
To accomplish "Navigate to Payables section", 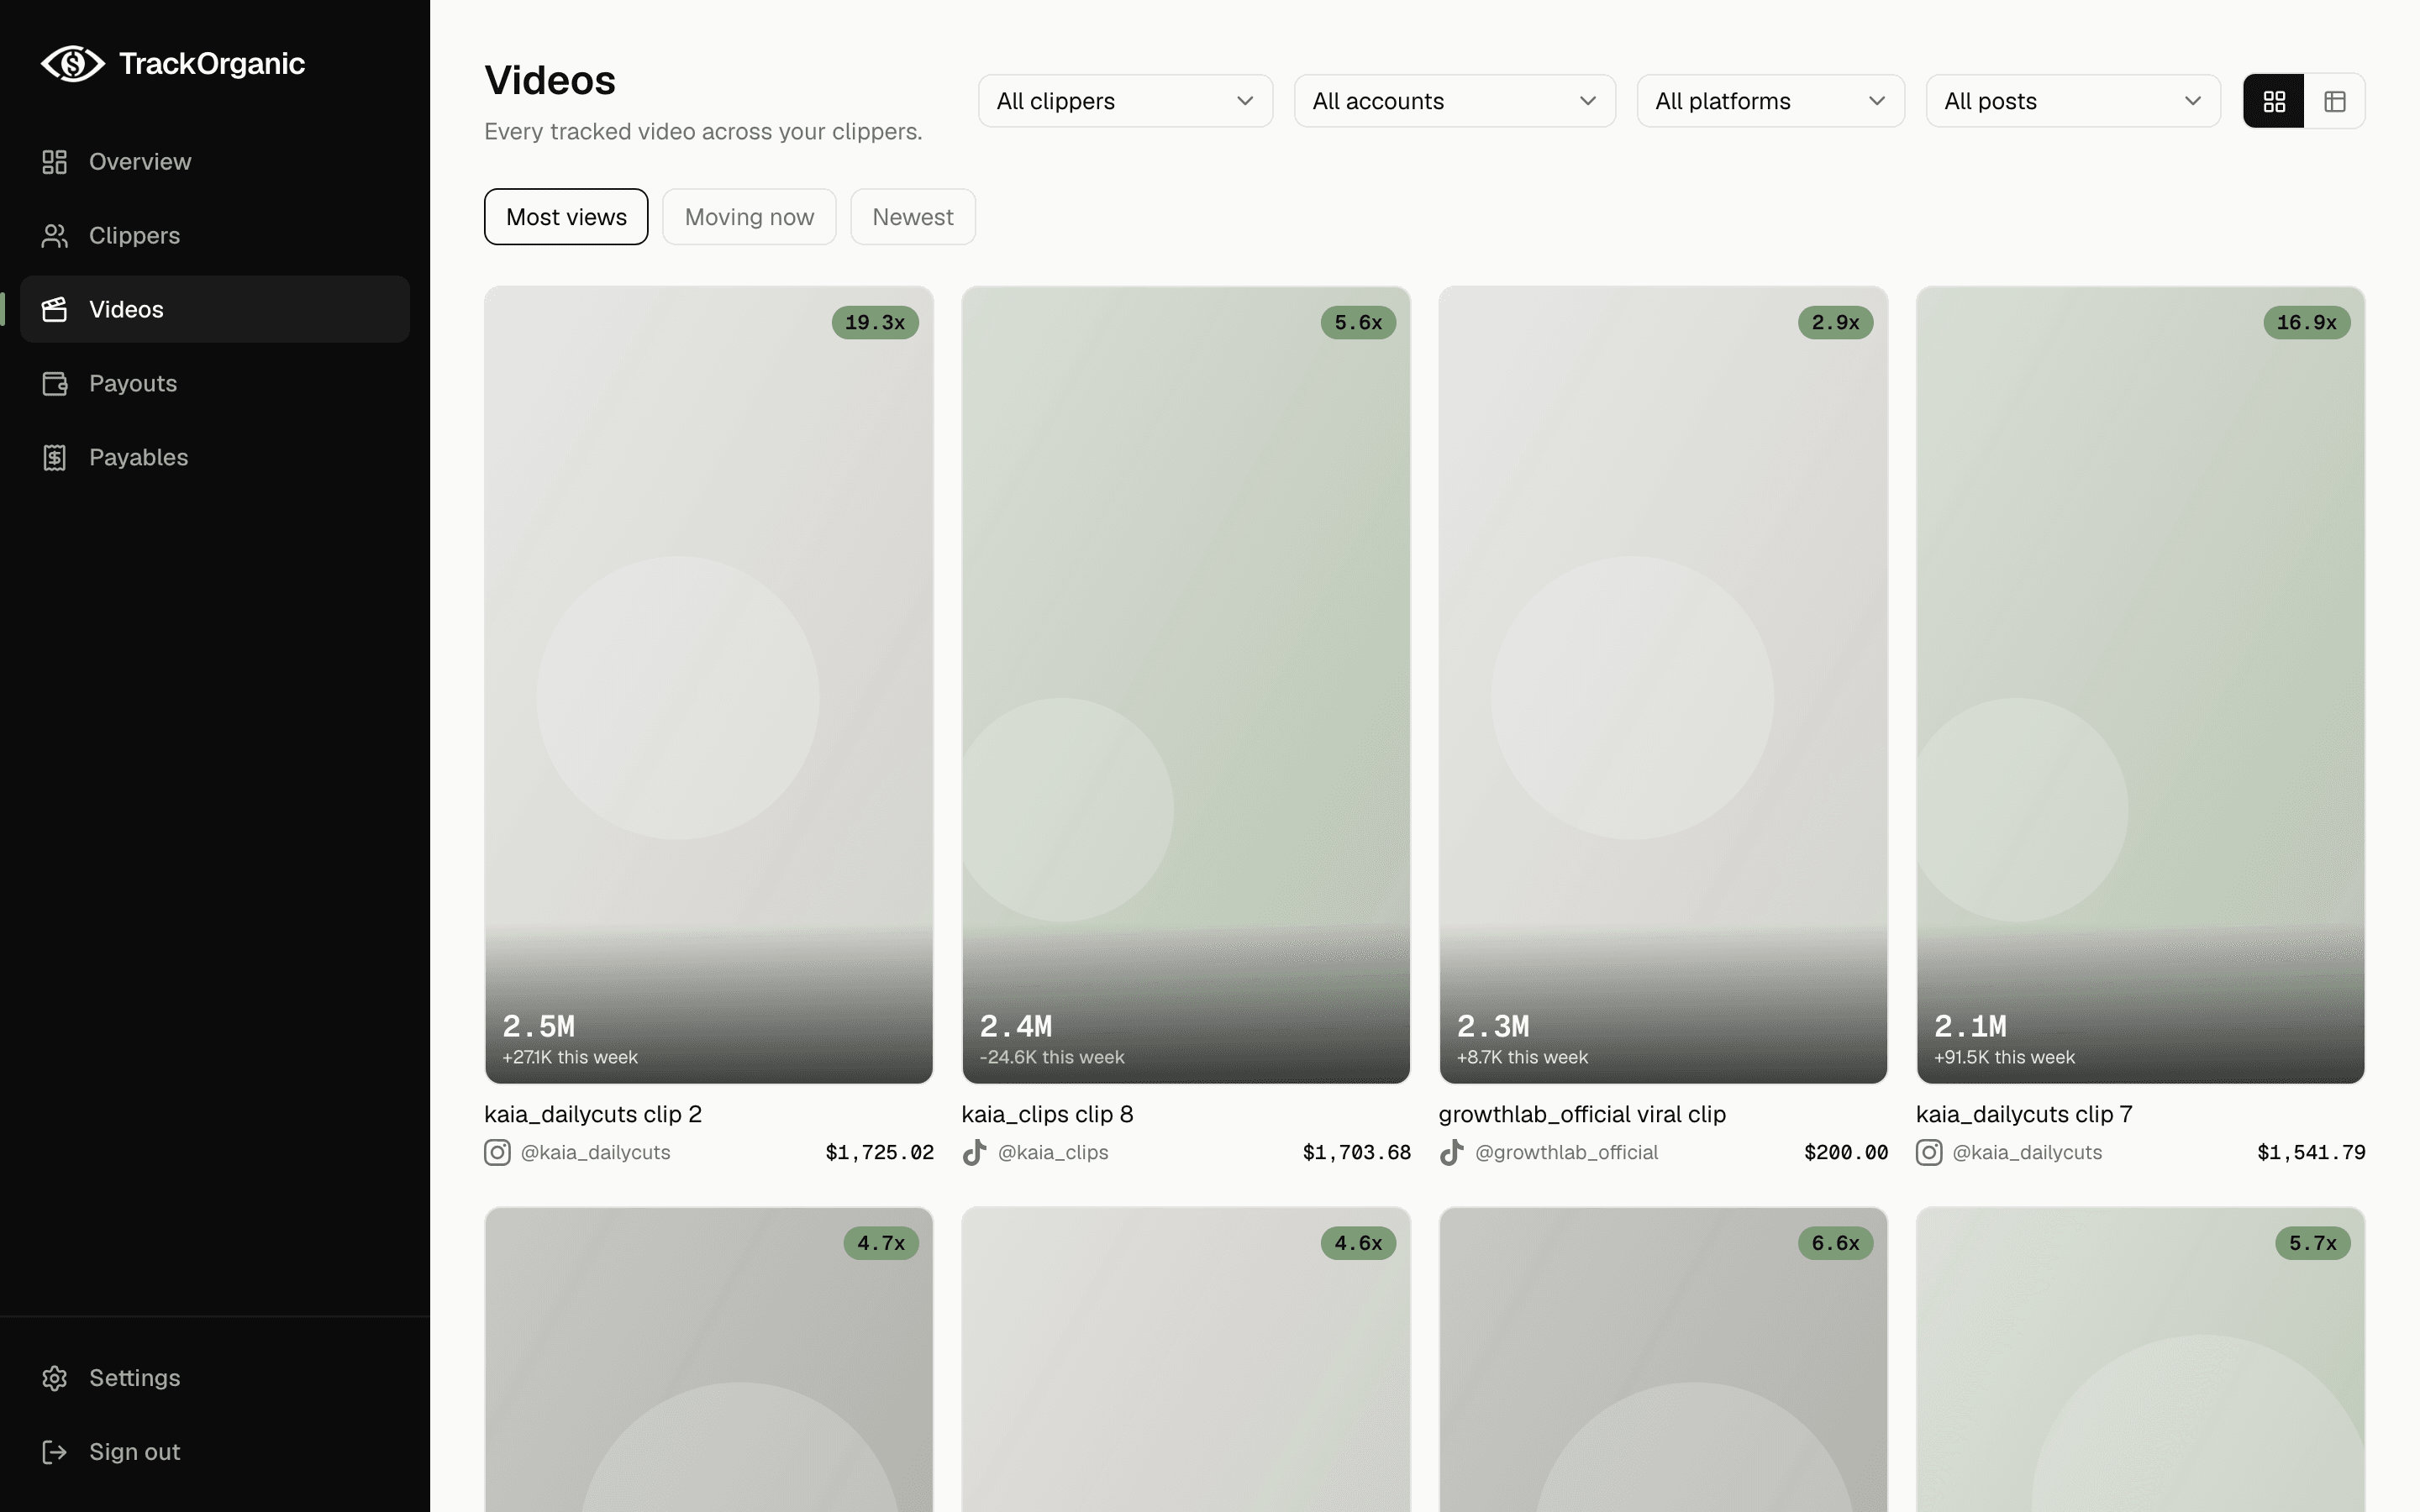I will [215, 458].
